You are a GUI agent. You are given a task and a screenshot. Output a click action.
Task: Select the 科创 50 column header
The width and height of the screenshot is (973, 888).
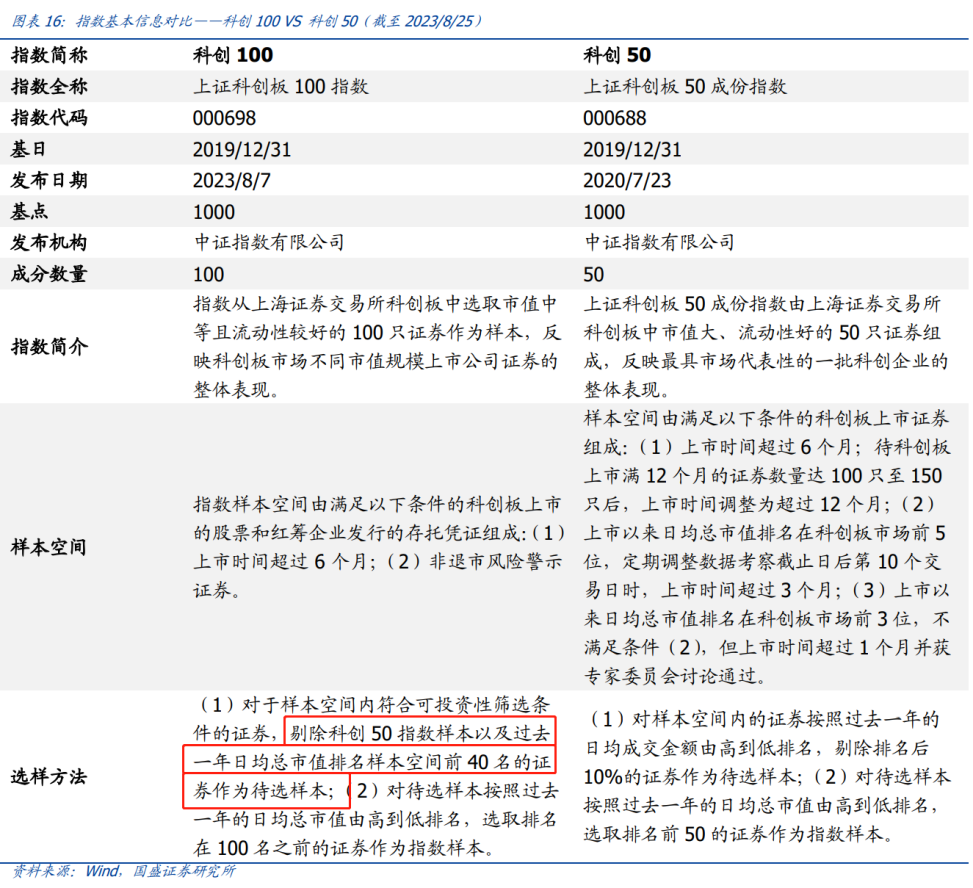(x=617, y=55)
